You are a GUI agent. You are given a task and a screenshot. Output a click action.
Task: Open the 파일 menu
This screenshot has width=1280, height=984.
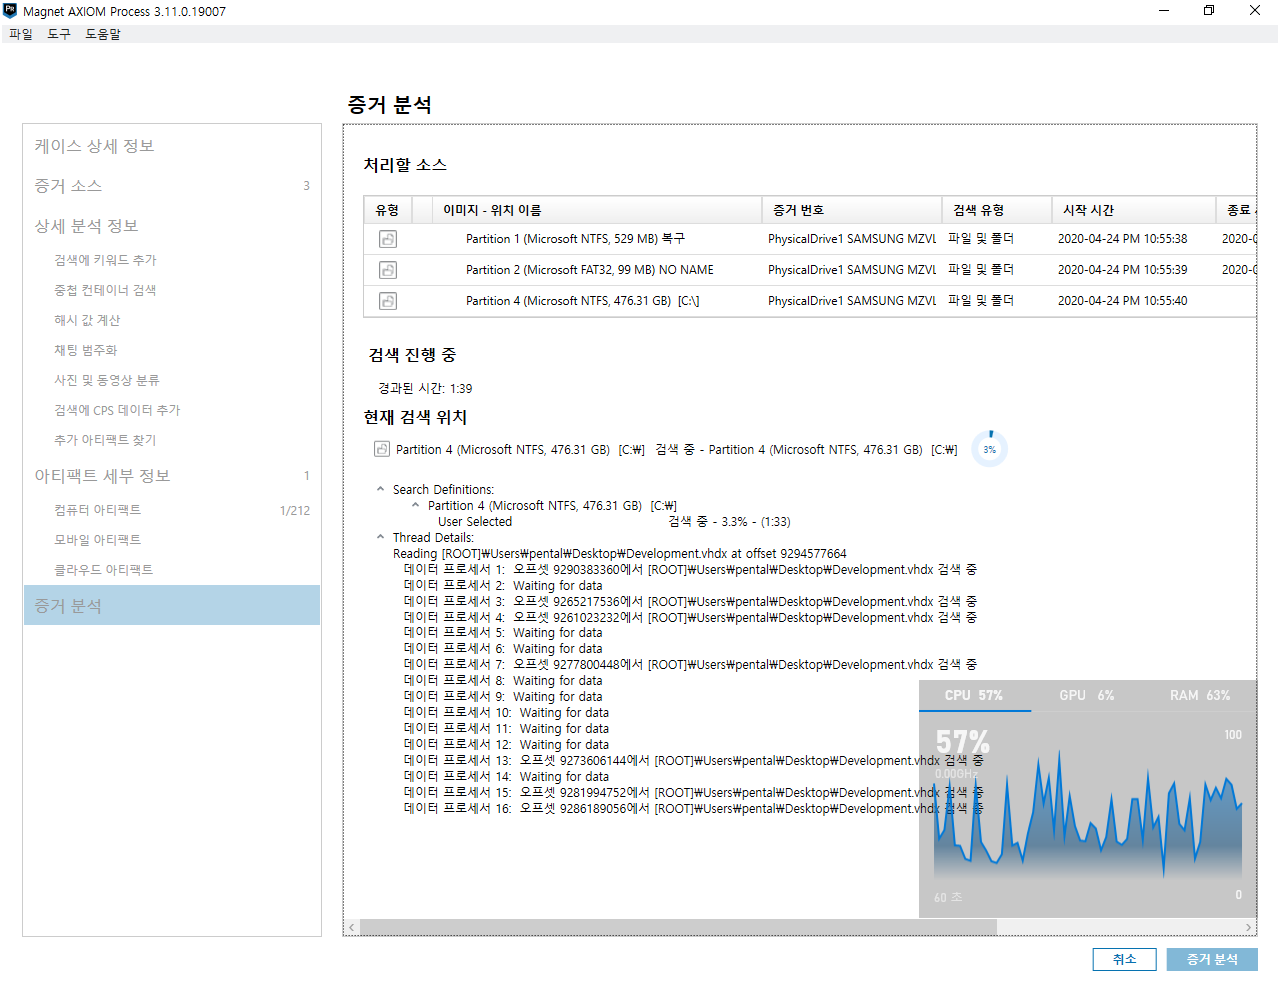point(21,34)
